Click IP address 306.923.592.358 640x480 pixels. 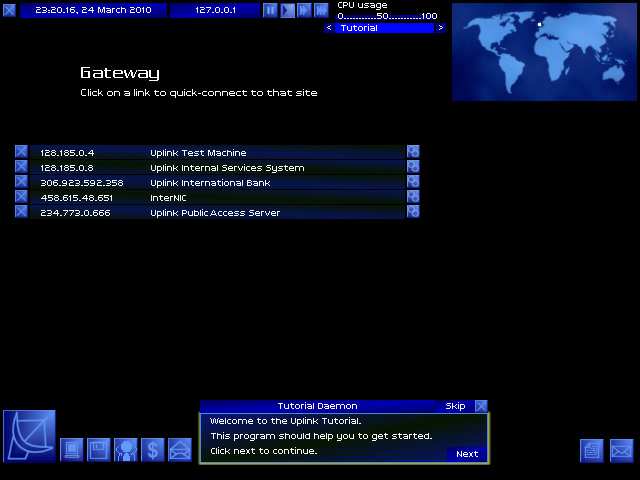pyautogui.click(x=82, y=183)
